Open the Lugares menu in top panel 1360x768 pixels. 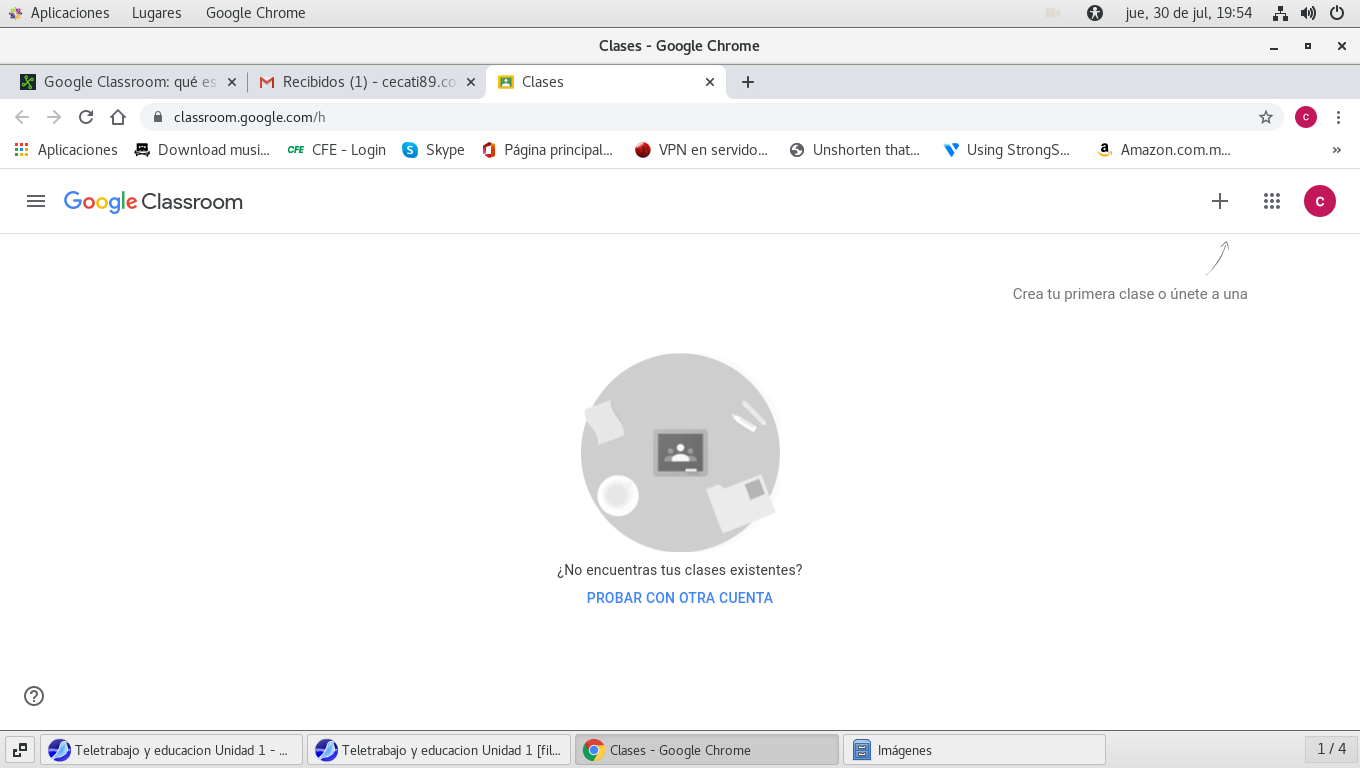[156, 13]
